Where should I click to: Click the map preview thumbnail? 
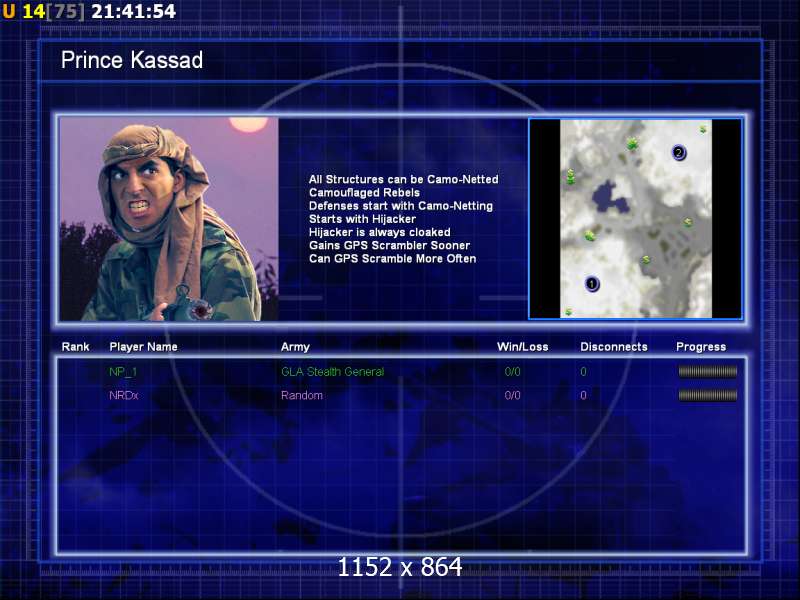[x=636, y=219]
